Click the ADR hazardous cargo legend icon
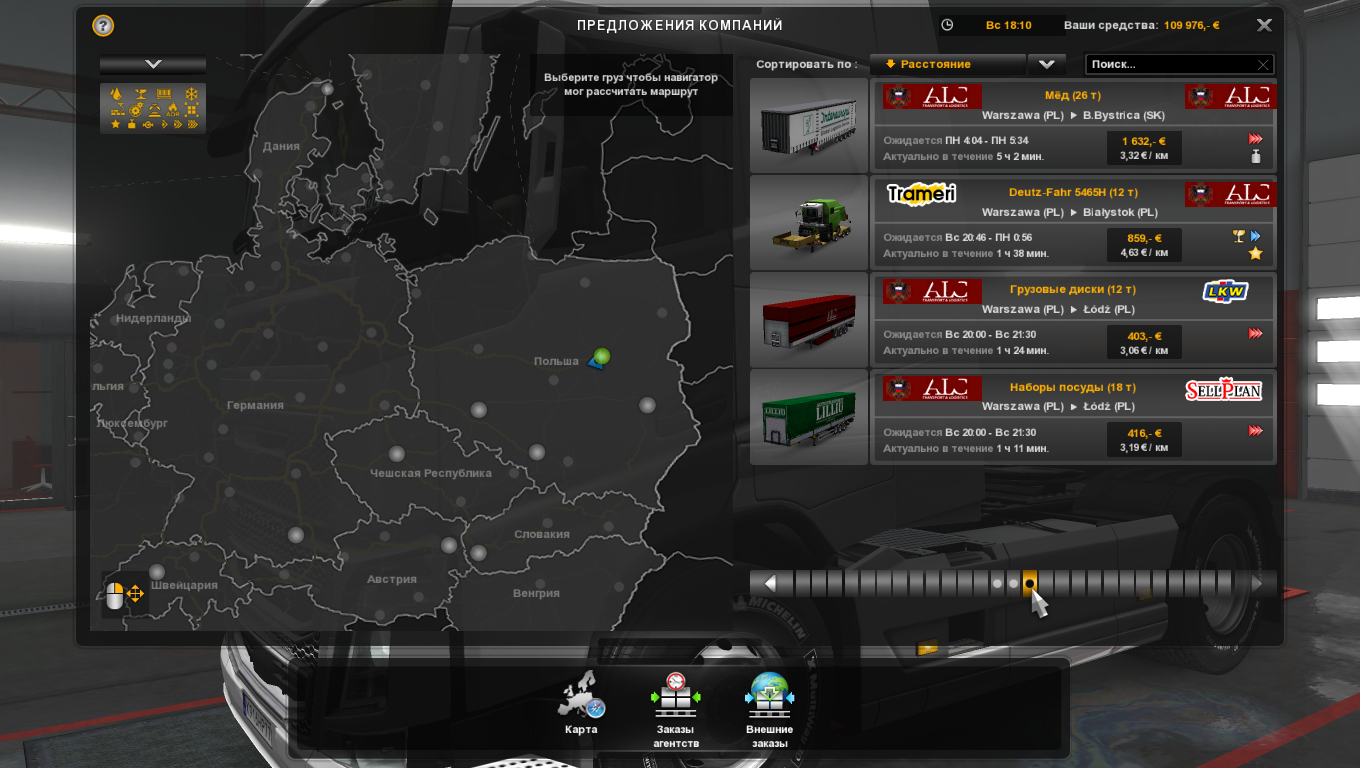This screenshot has height=768, width=1360. pos(172,109)
